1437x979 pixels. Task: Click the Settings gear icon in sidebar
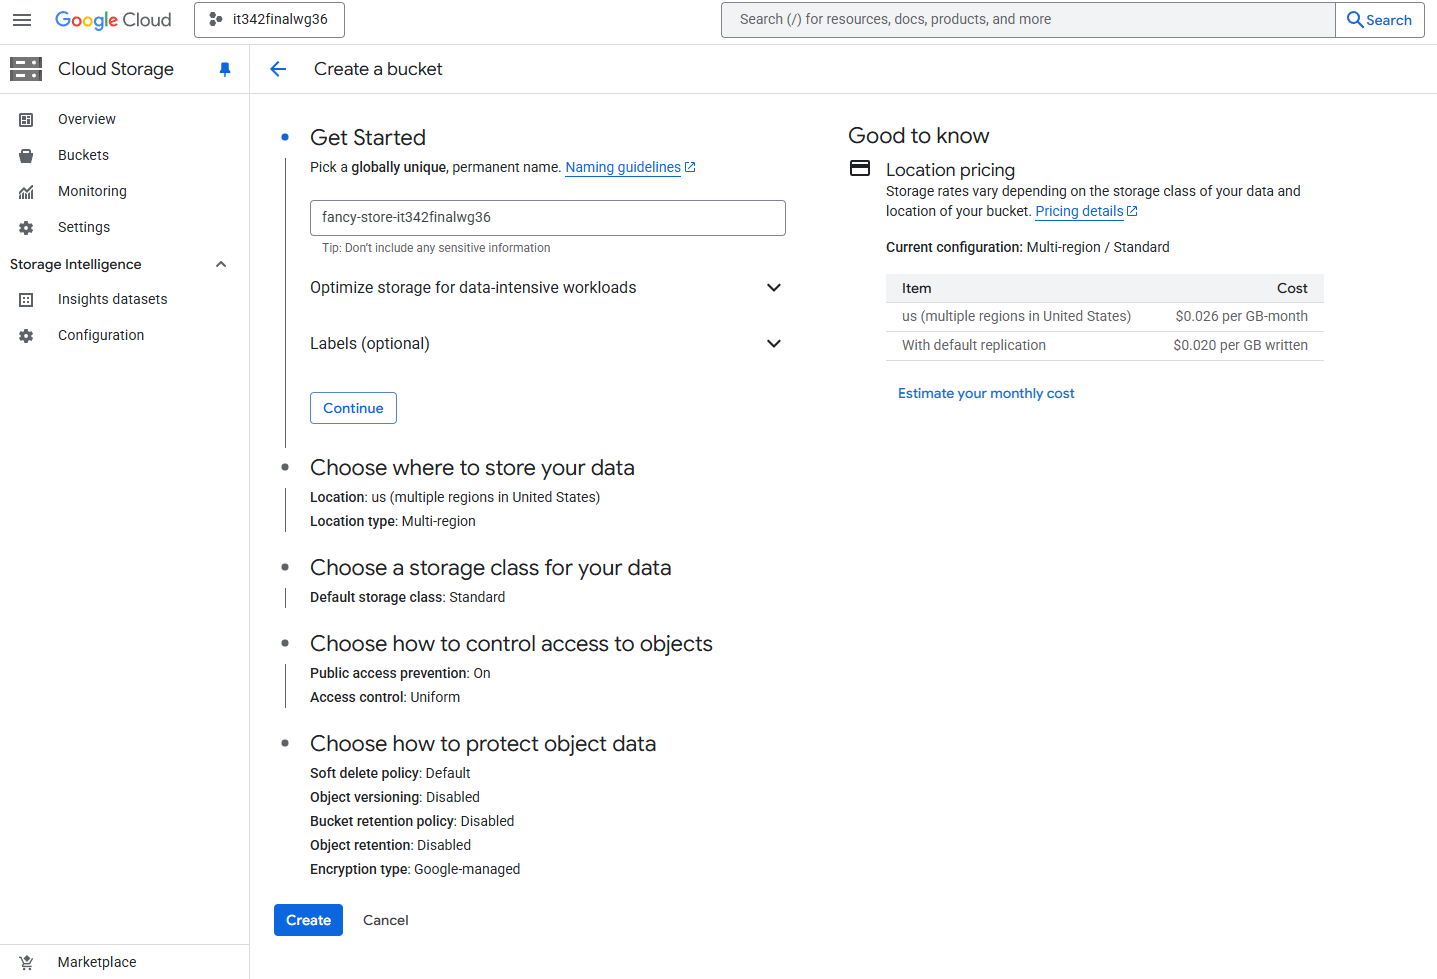[26, 228]
